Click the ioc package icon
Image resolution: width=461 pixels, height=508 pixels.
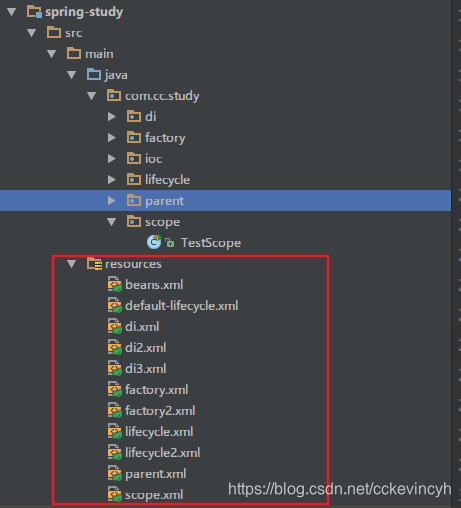(x=134, y=158)
